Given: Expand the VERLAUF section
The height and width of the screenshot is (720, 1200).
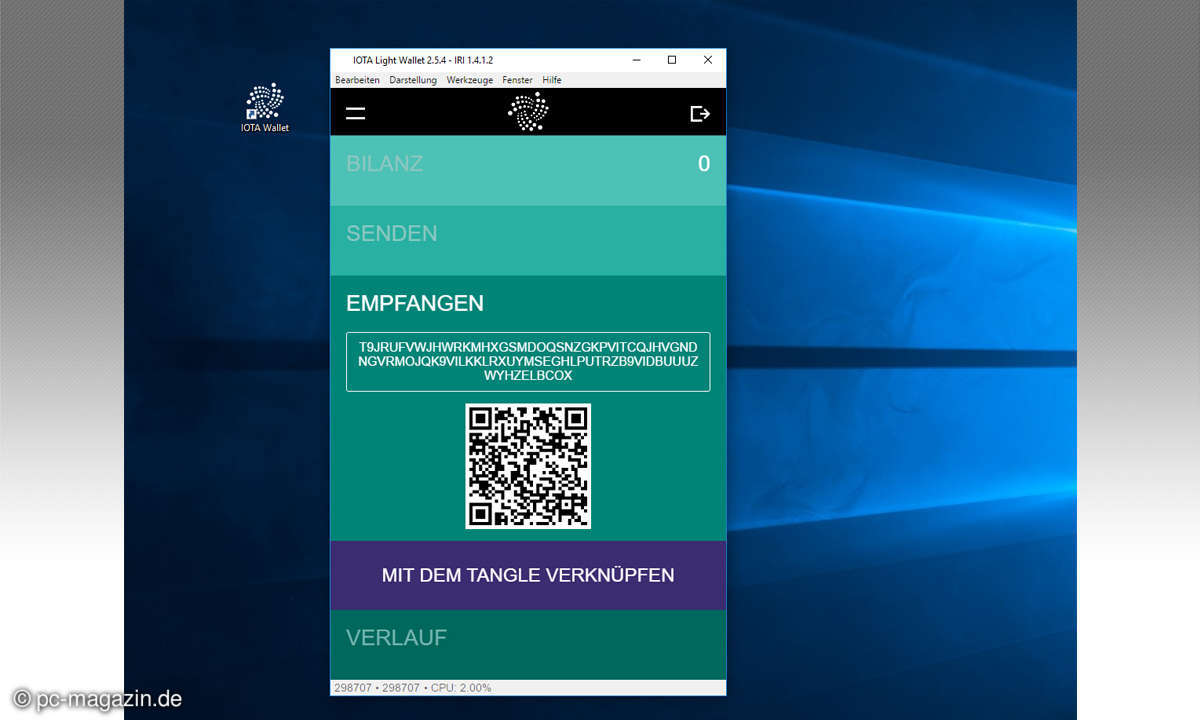Looking at the screenshot, I should 528,645.
